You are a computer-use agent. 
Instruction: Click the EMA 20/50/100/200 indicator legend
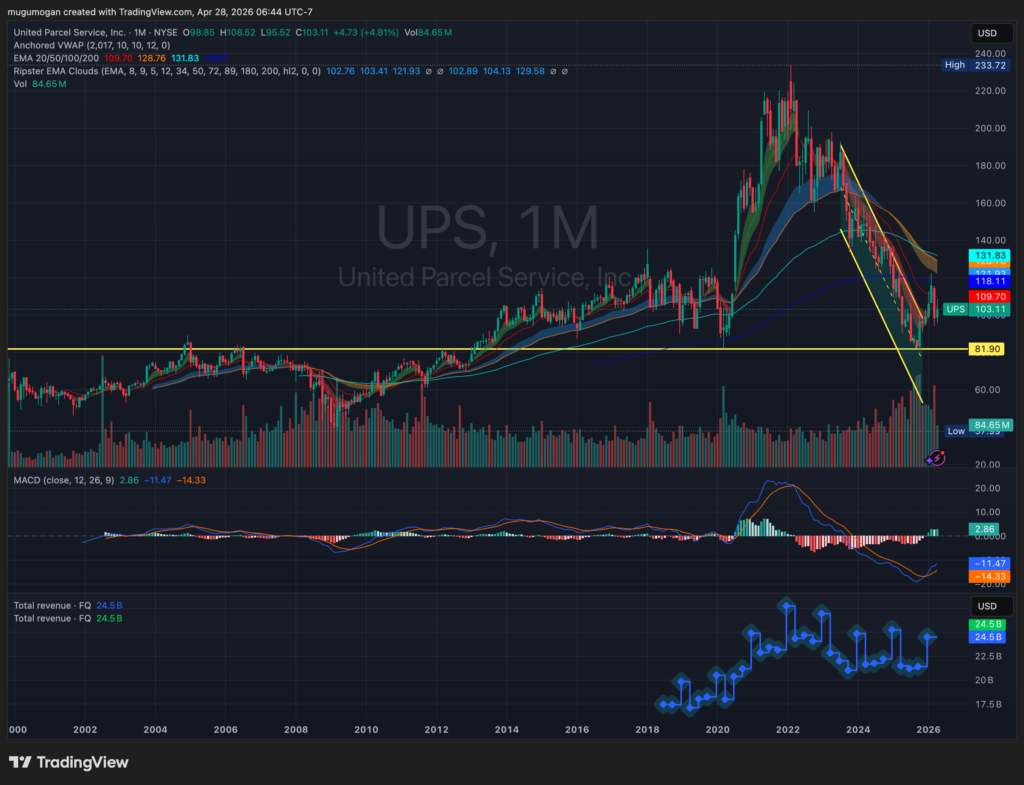click(58, 58)
